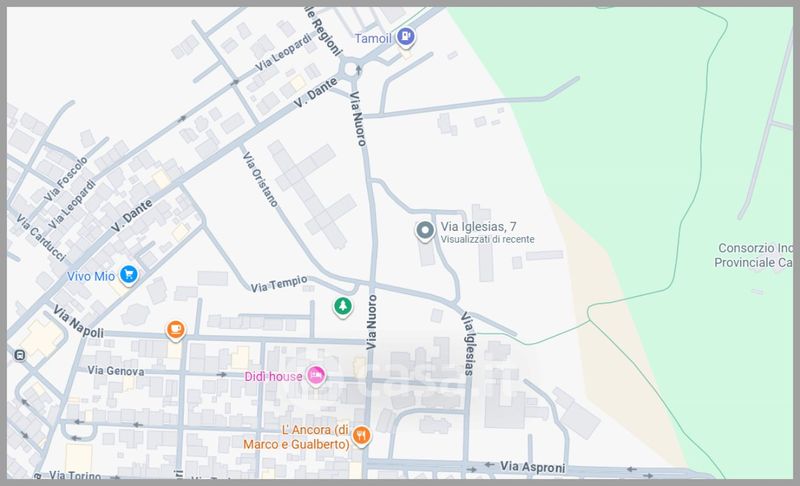800x486 pixels.
Task: Open the Tamoil place label
Action: point(374,39)
